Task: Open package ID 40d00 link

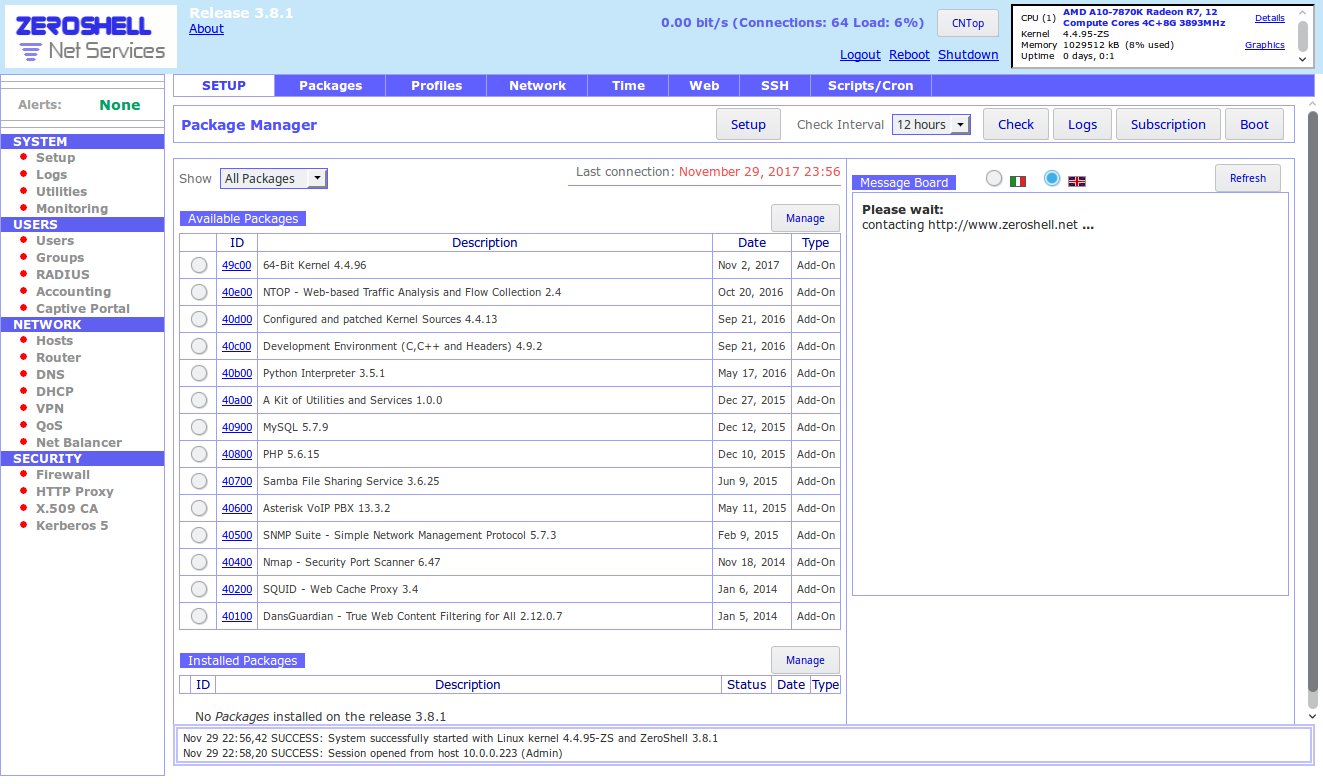Action: coord(237,319)
